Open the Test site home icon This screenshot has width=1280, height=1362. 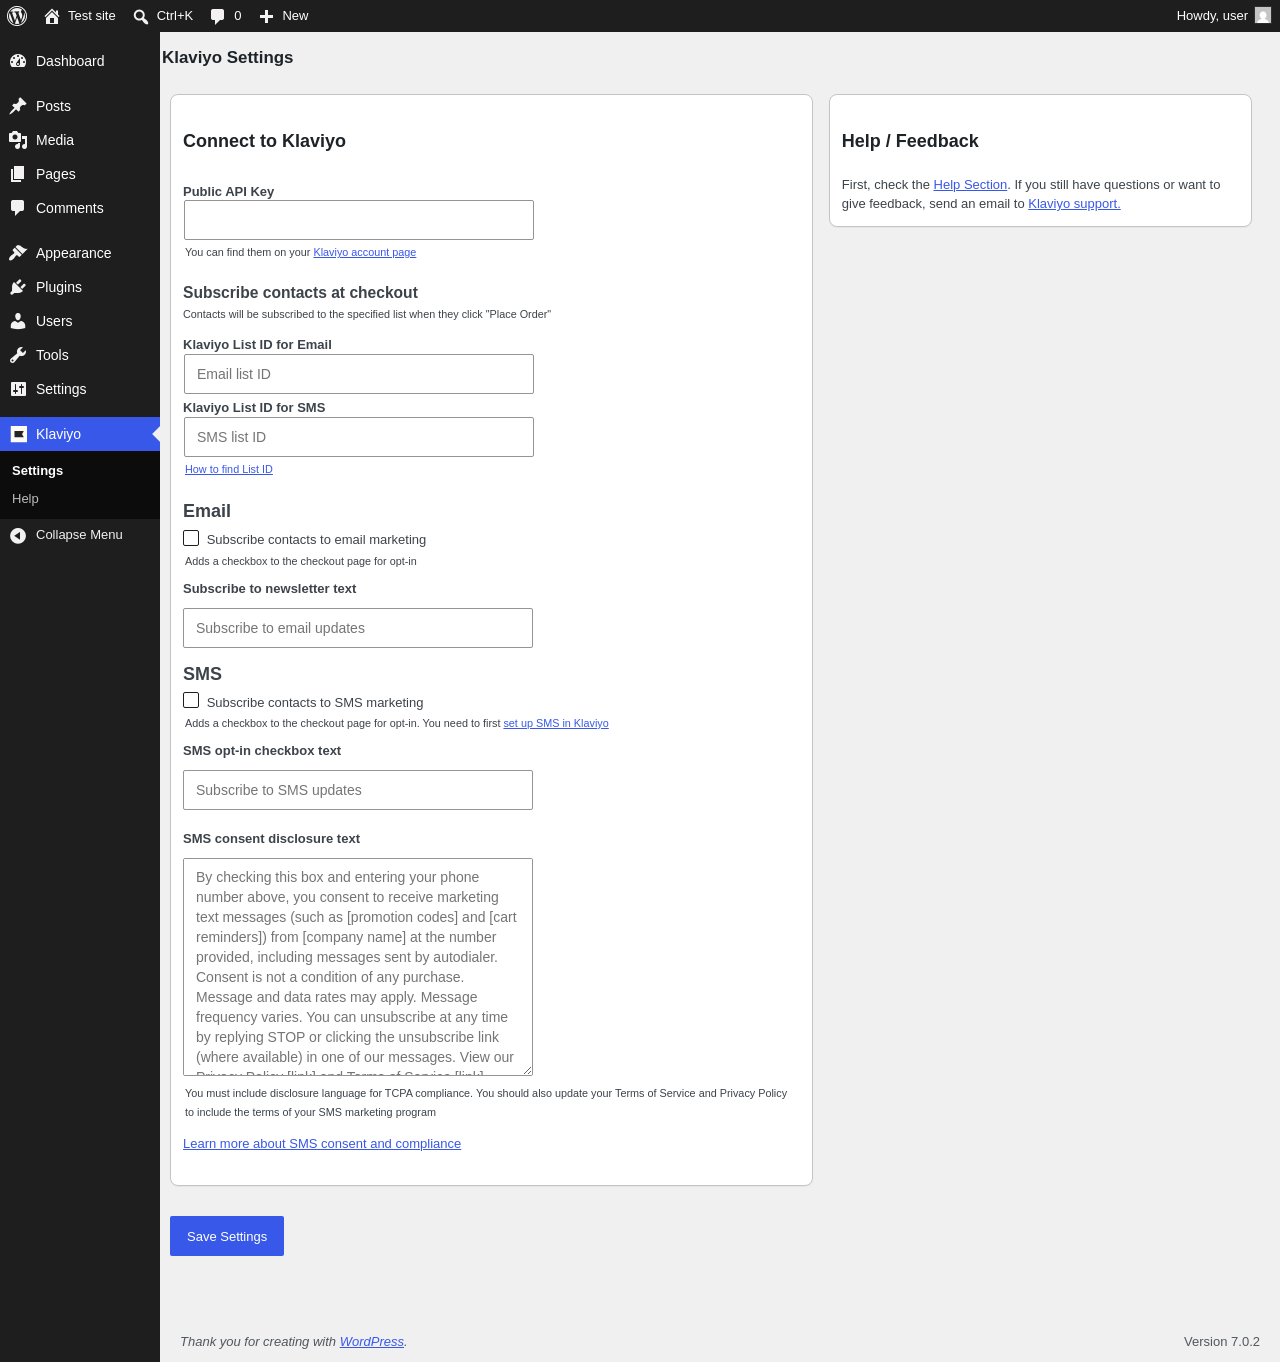pyautogui.click(x=52, y=16)
